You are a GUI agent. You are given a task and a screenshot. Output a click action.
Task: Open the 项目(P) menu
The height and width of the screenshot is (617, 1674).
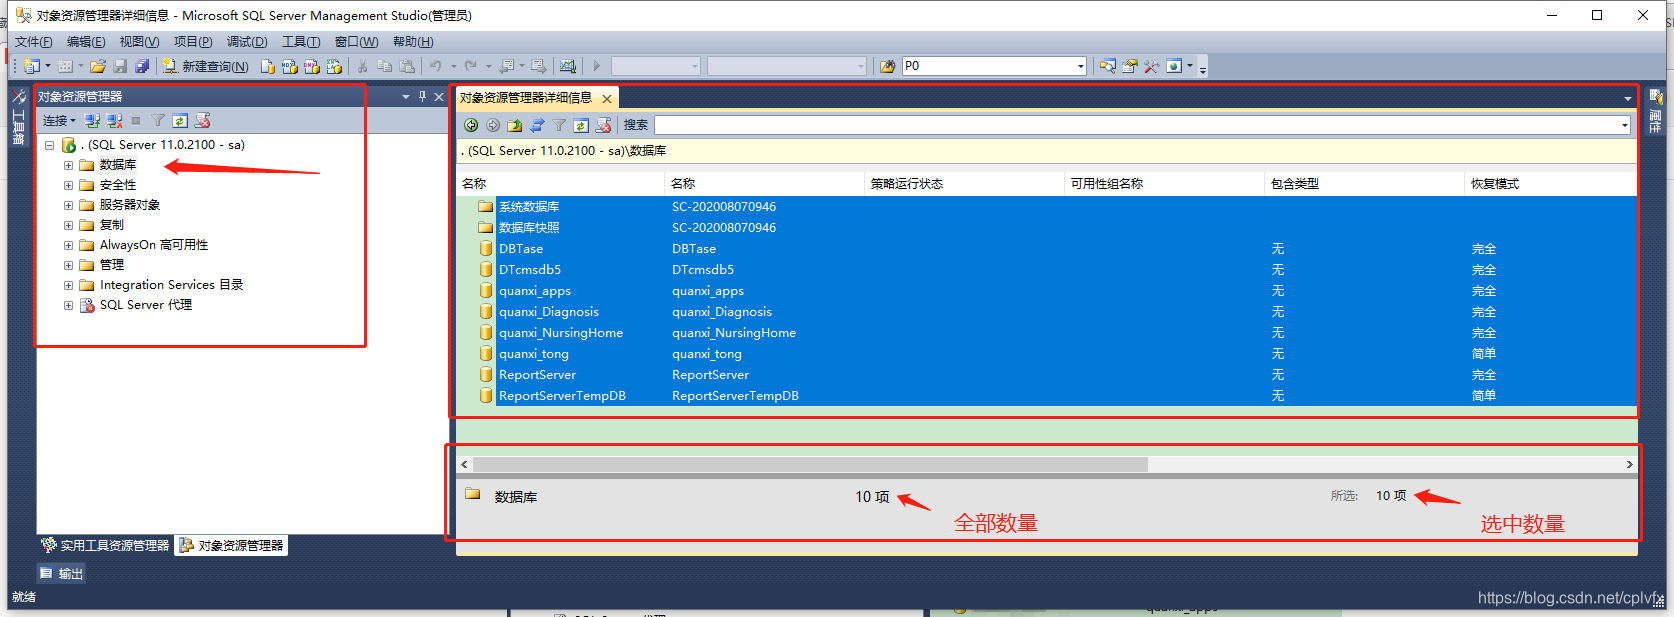(193, 41)
